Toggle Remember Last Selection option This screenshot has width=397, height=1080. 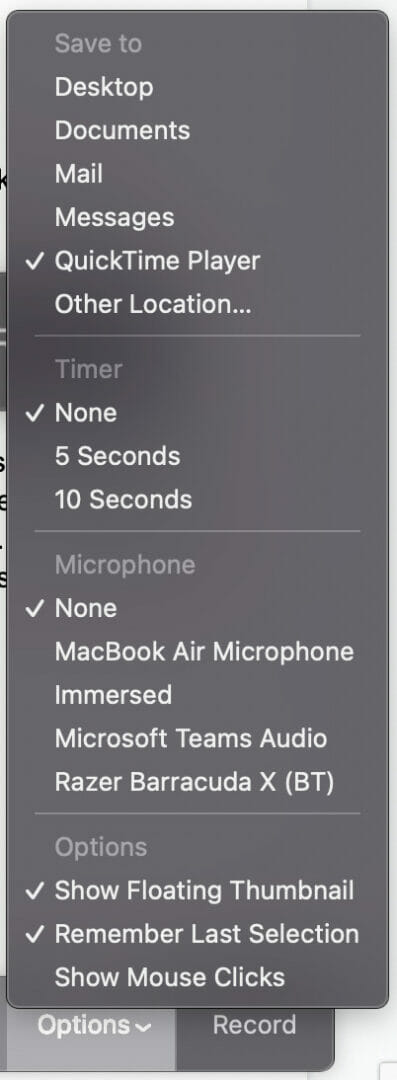(198, 935)
